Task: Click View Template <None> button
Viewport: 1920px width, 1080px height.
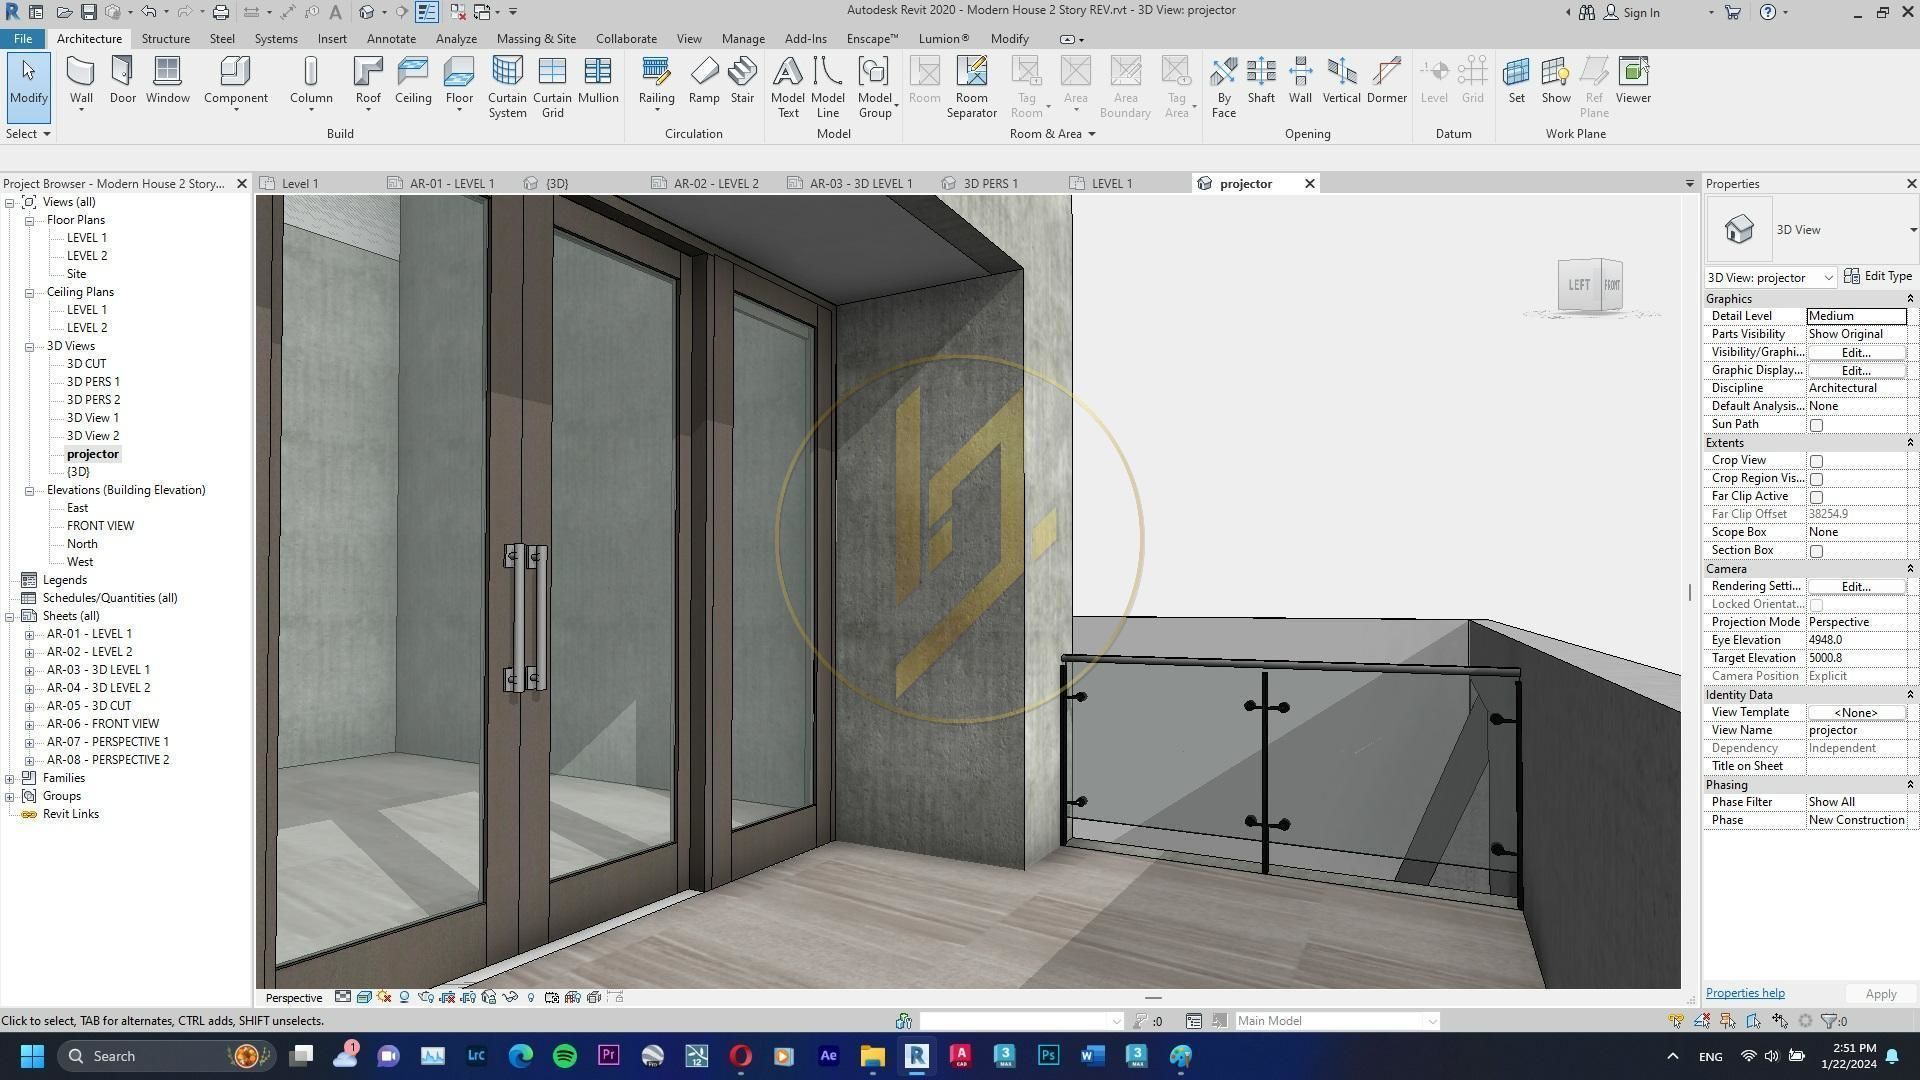Action: 1856,713
